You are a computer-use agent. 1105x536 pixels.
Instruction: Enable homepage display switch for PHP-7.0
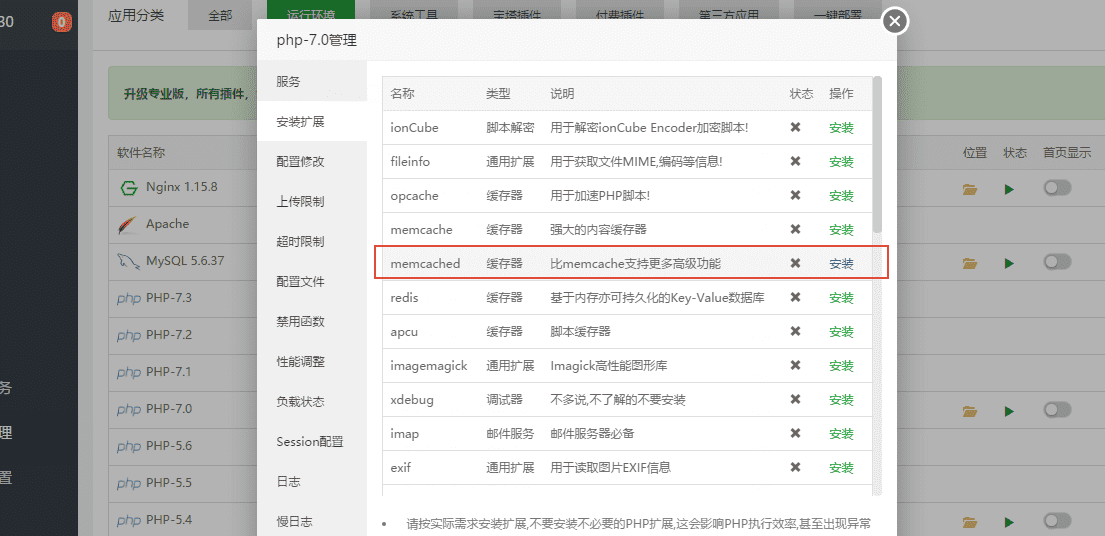coord(1056,410)
